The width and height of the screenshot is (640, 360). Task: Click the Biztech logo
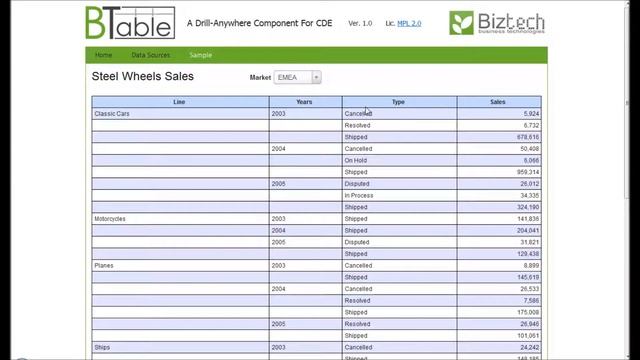497,23
